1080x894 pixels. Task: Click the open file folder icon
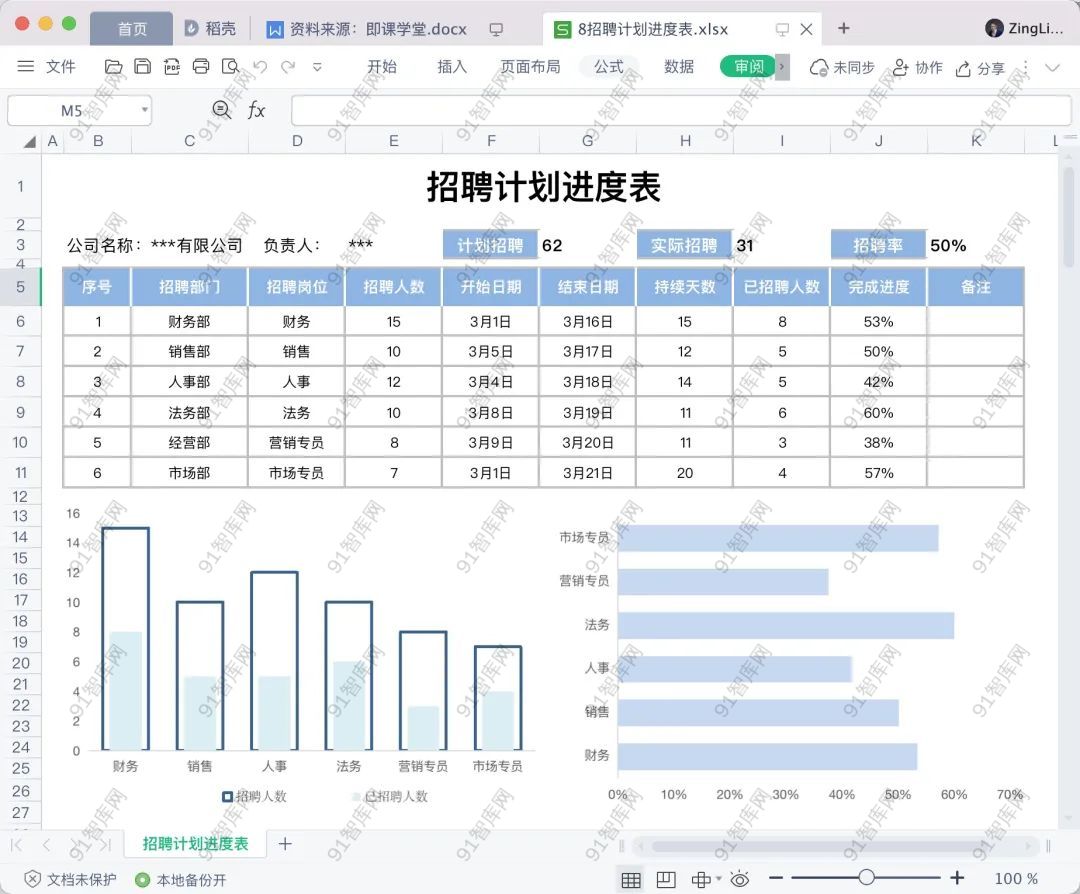[114, 67]
